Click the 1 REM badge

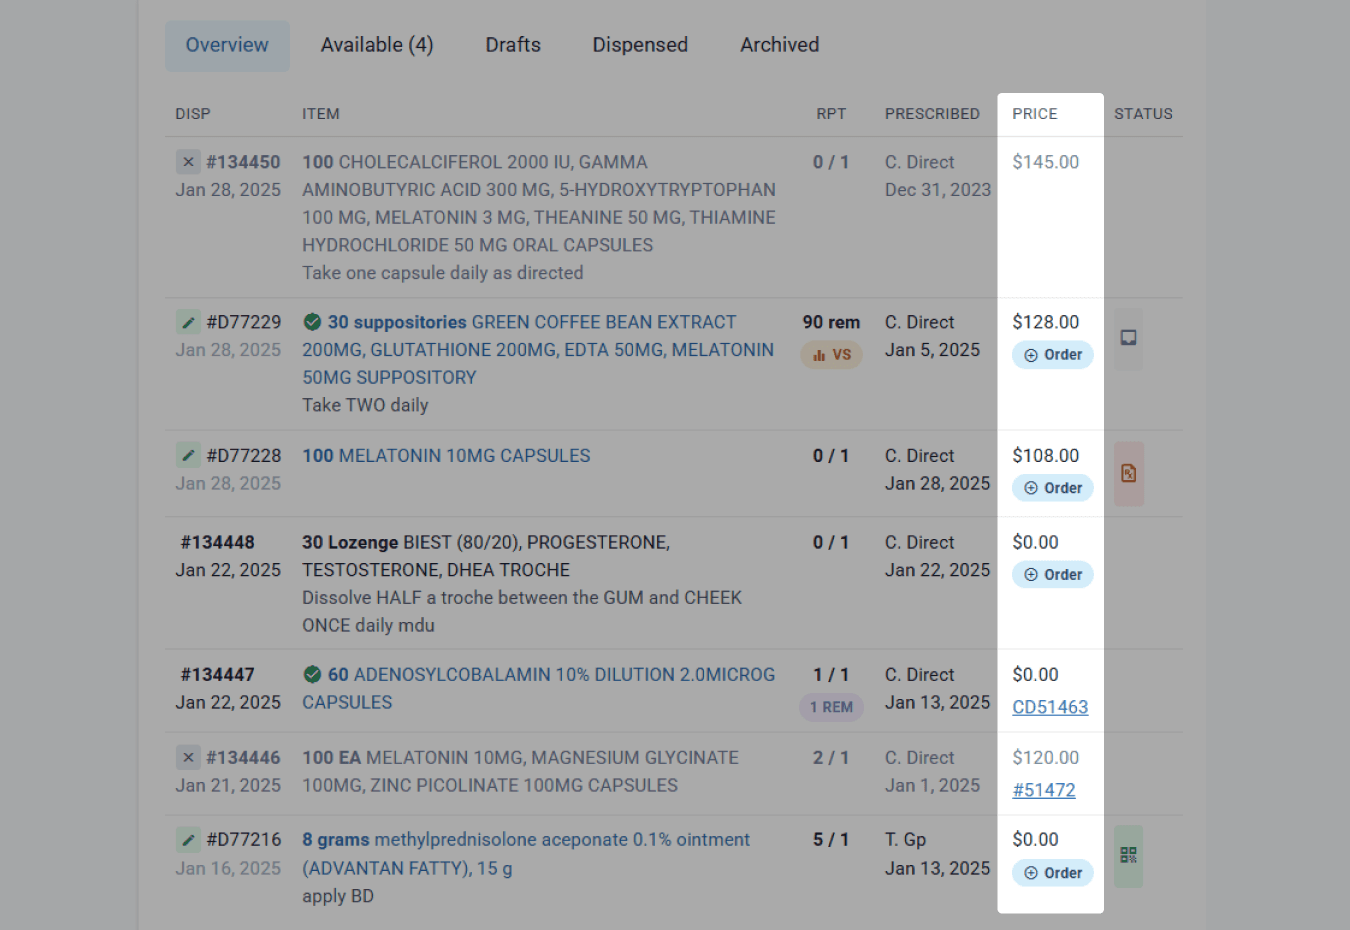pyautogui.click(x=831, y=707)
